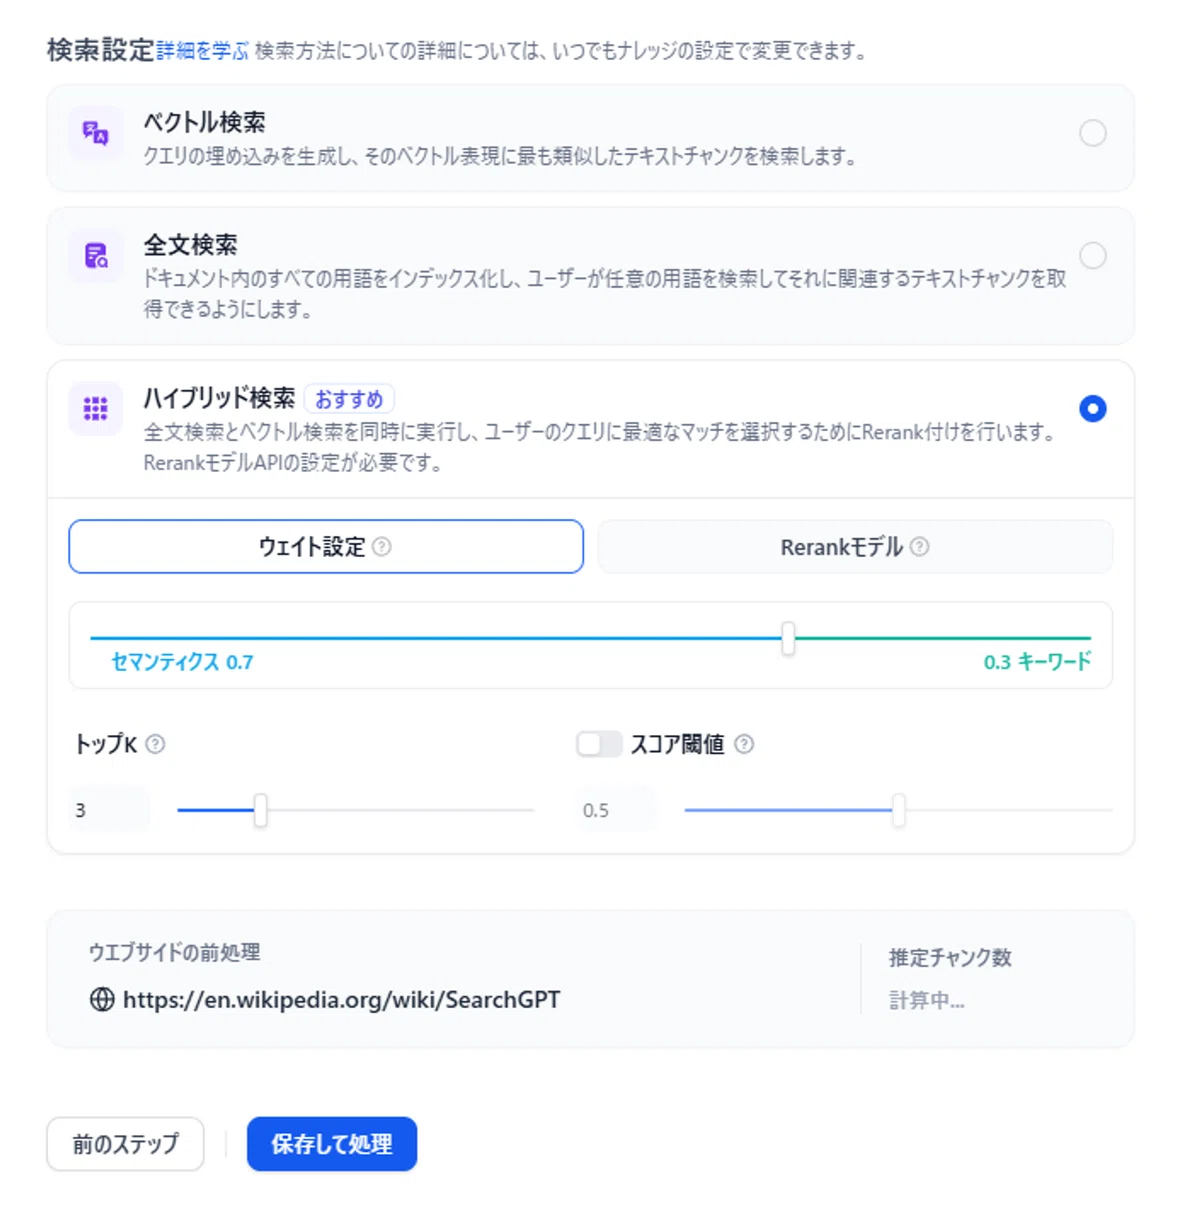Open the 詳細を学ぶ link
The width and height of the screenshot is (1200, 1220).
tap(202, 51)
